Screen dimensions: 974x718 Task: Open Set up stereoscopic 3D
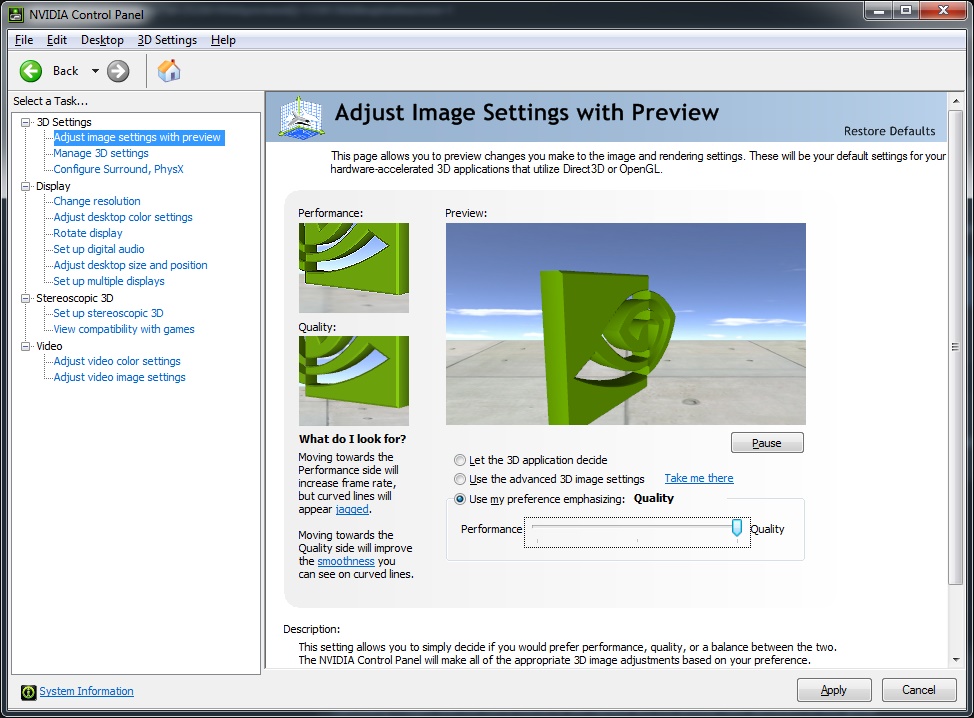click(x=108, y=314)
